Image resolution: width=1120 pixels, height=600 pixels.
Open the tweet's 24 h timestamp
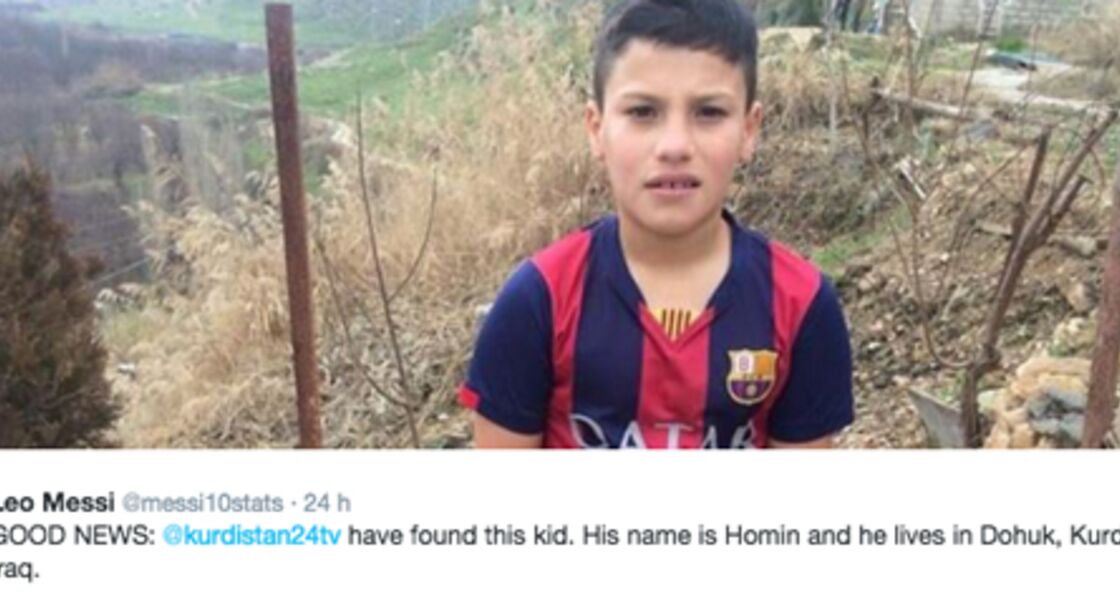[327, 504]
